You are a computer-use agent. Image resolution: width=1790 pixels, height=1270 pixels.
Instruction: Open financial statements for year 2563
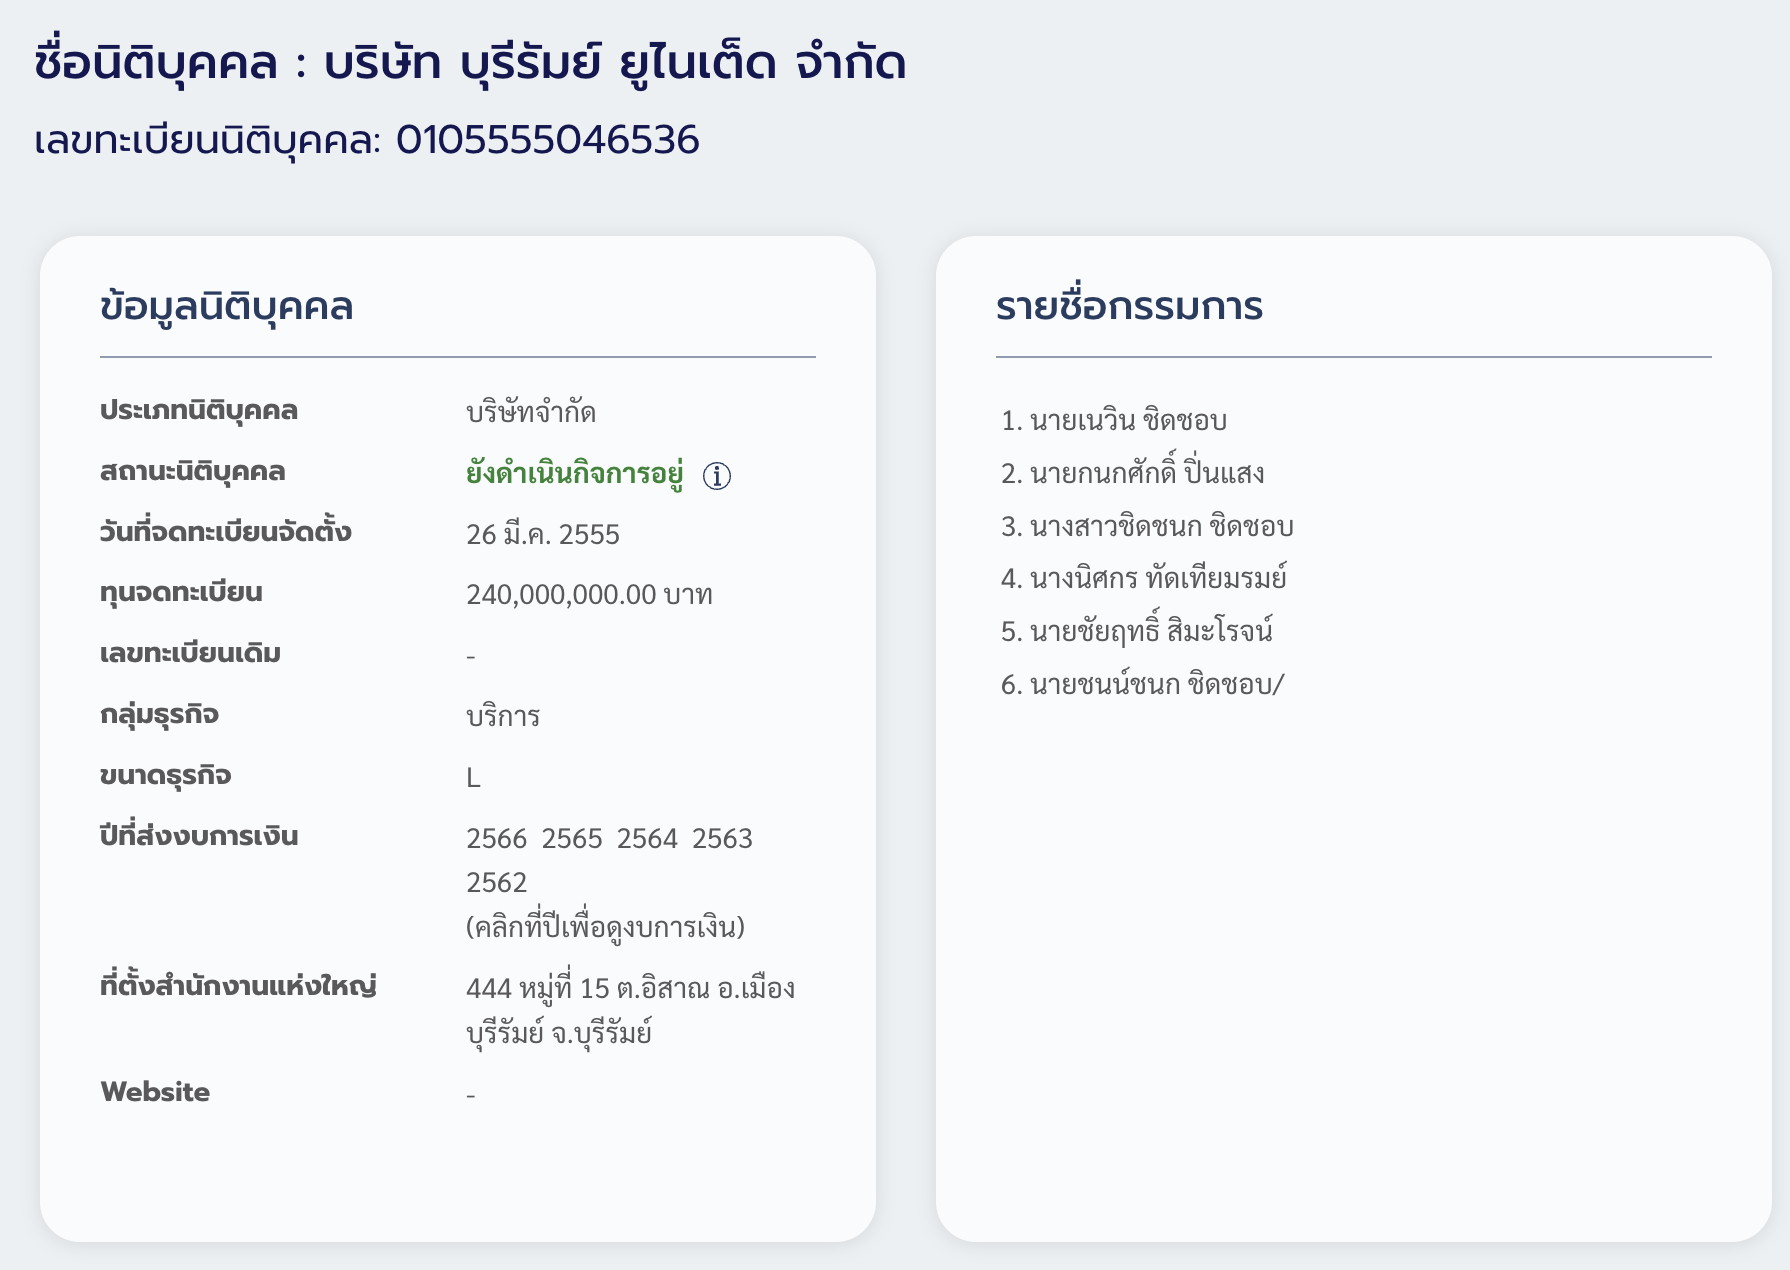pos(722,838)
